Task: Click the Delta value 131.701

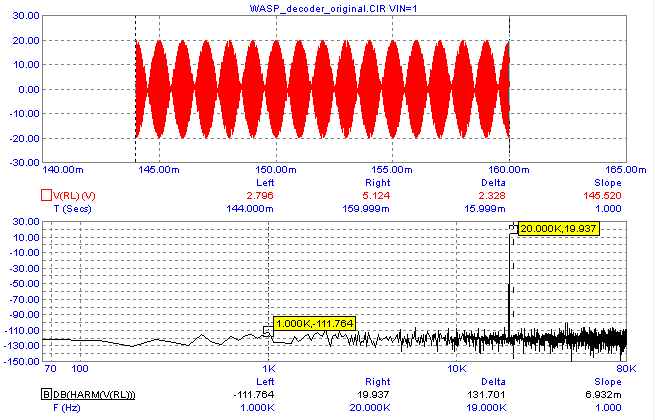Action: point(488,395)
